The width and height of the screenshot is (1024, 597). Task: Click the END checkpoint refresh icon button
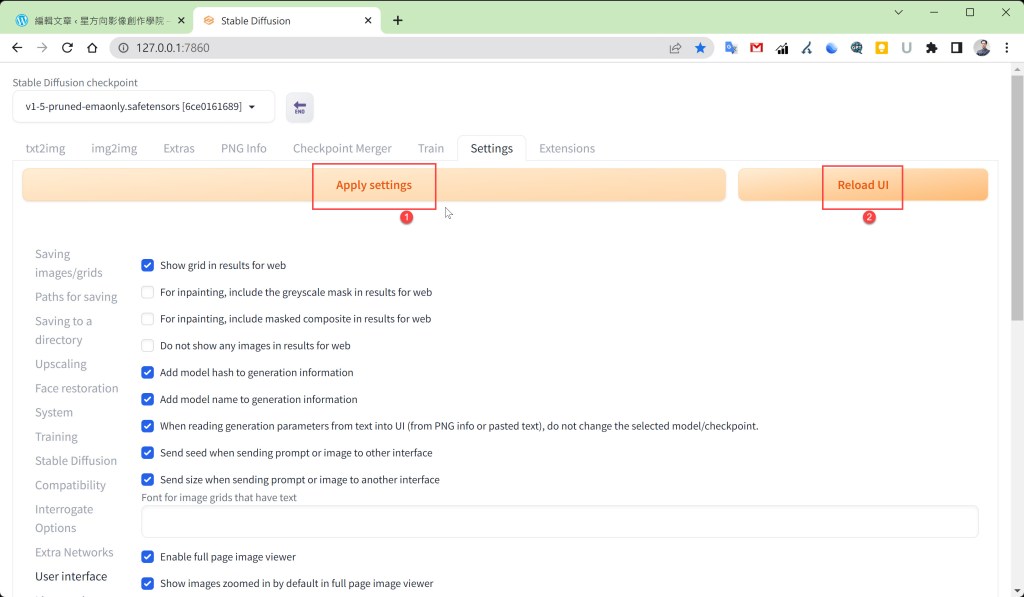point(299,108)
